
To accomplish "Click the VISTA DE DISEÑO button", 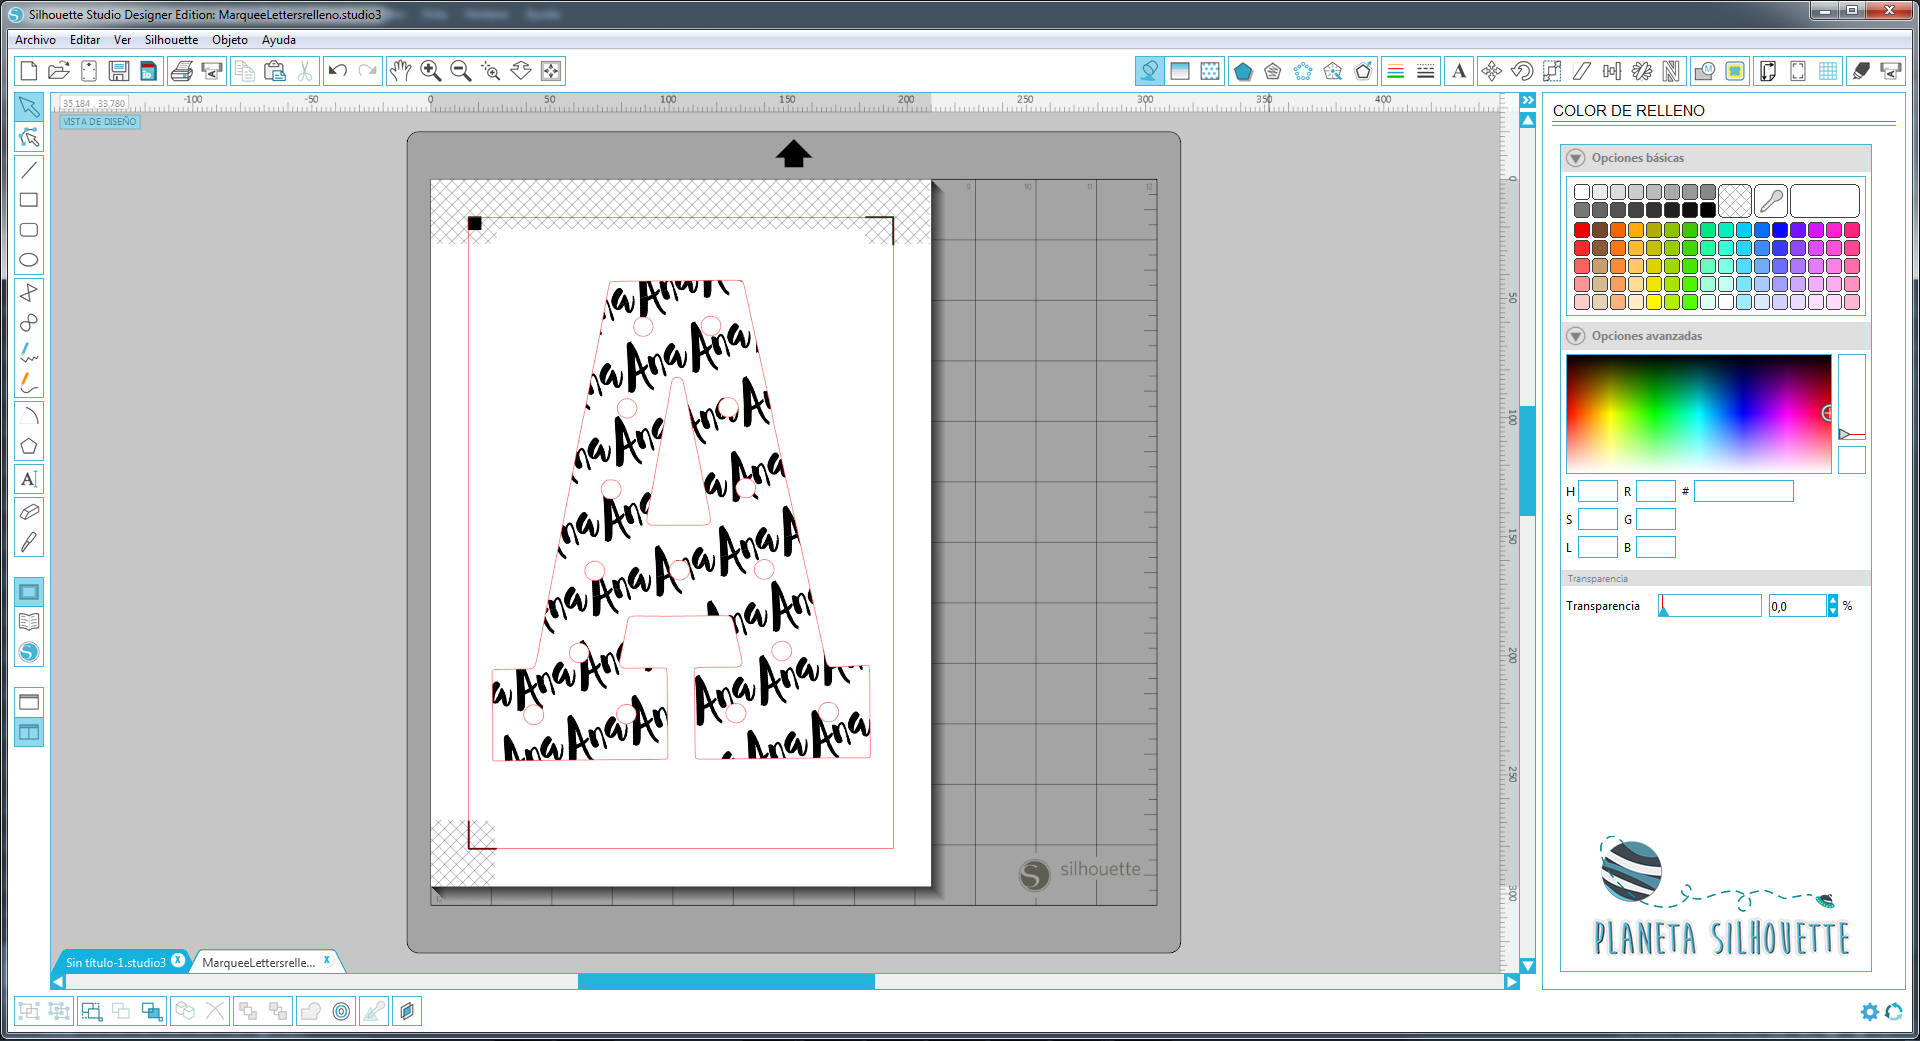I will tap(99, 122).
